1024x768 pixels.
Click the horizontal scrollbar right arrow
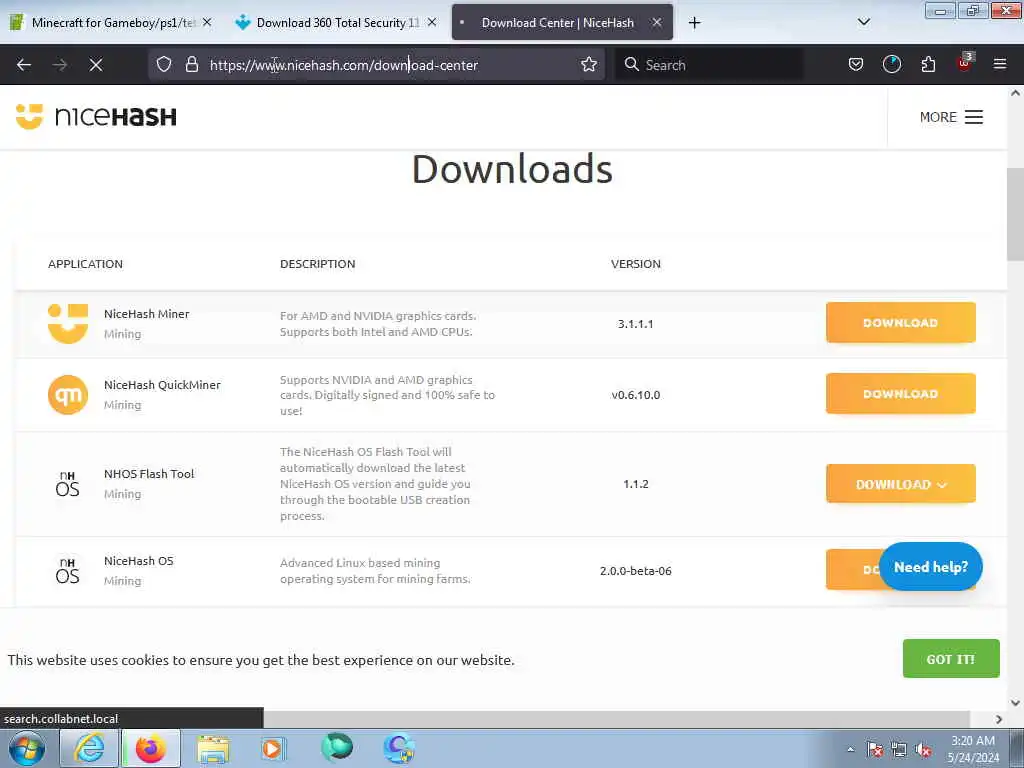pos(999,719)
